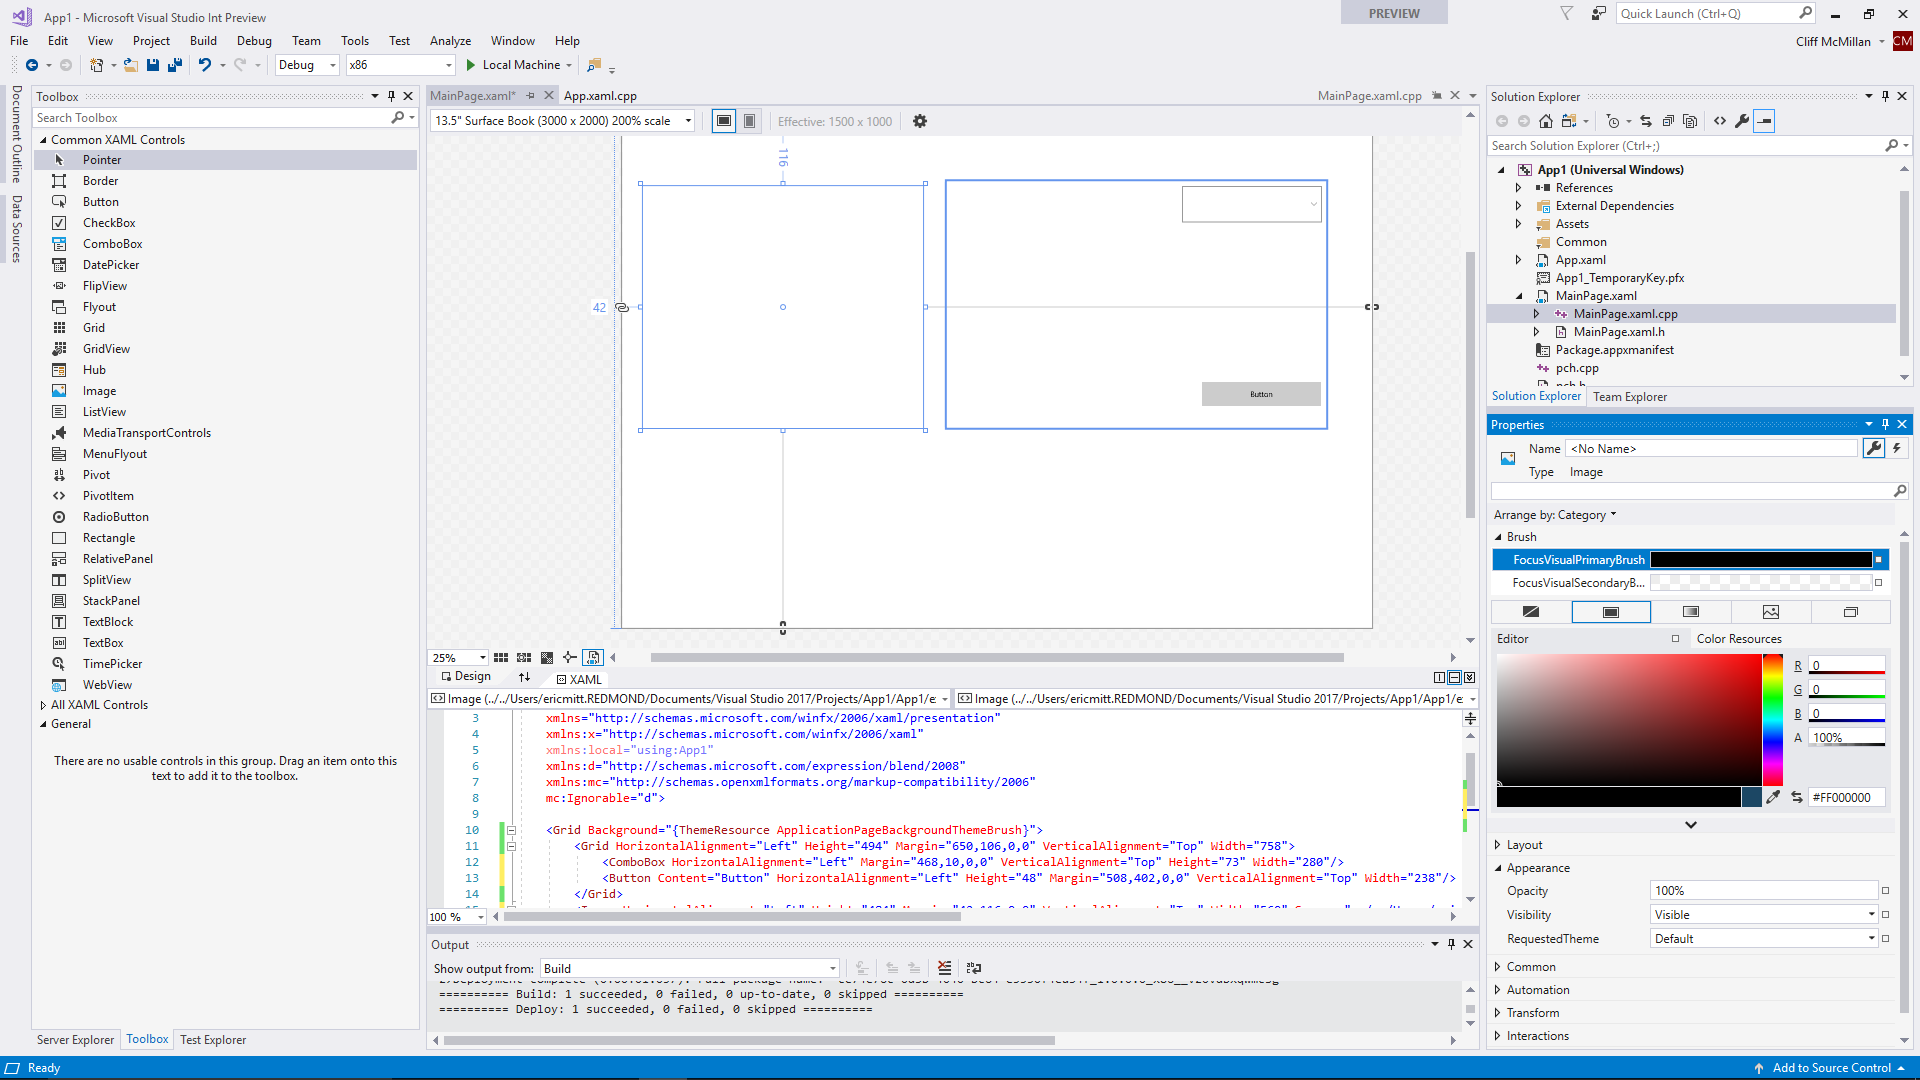This screenshot has width=1920, height=1080.
Task: Enable the ComboBox control in Toolbox
Action: tap(112, 243)
